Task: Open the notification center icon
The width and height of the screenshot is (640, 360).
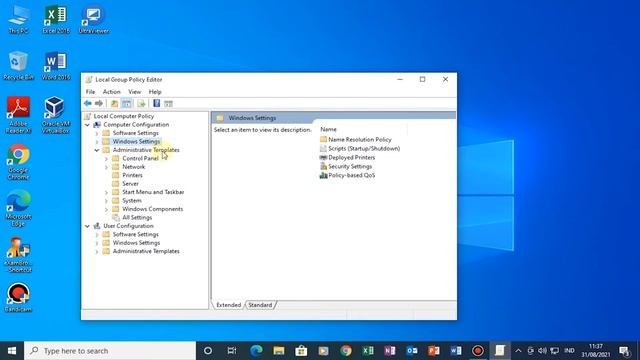Action: pyautogui.click(x=624, y=351)
